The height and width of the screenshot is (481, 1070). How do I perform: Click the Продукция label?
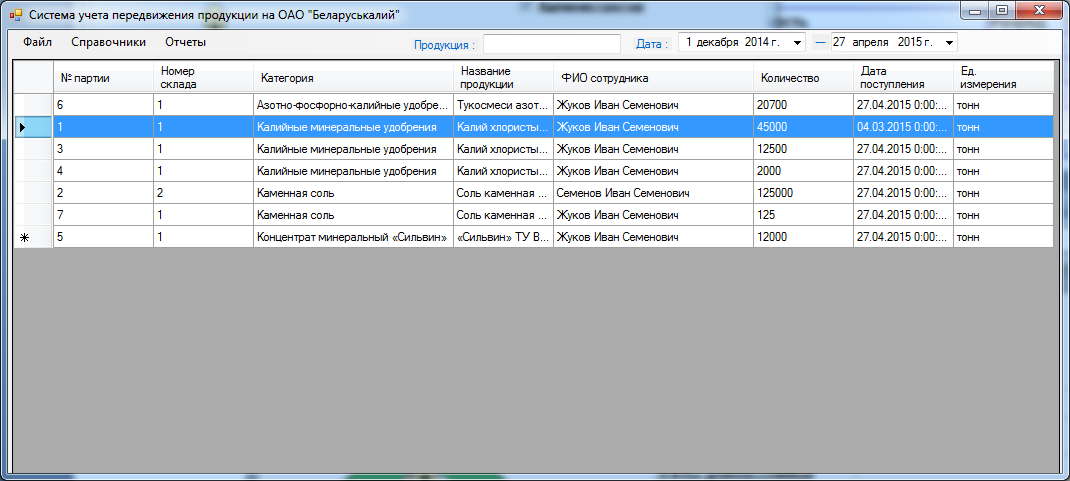444,45
